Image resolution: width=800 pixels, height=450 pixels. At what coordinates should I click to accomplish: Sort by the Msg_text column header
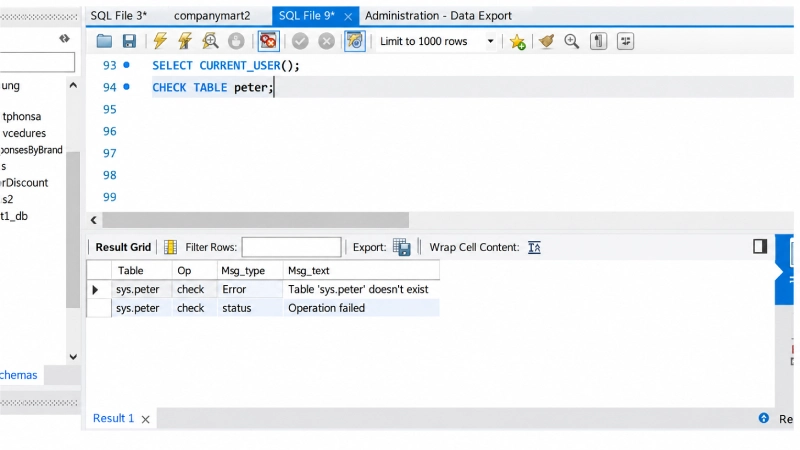point(361,270)
